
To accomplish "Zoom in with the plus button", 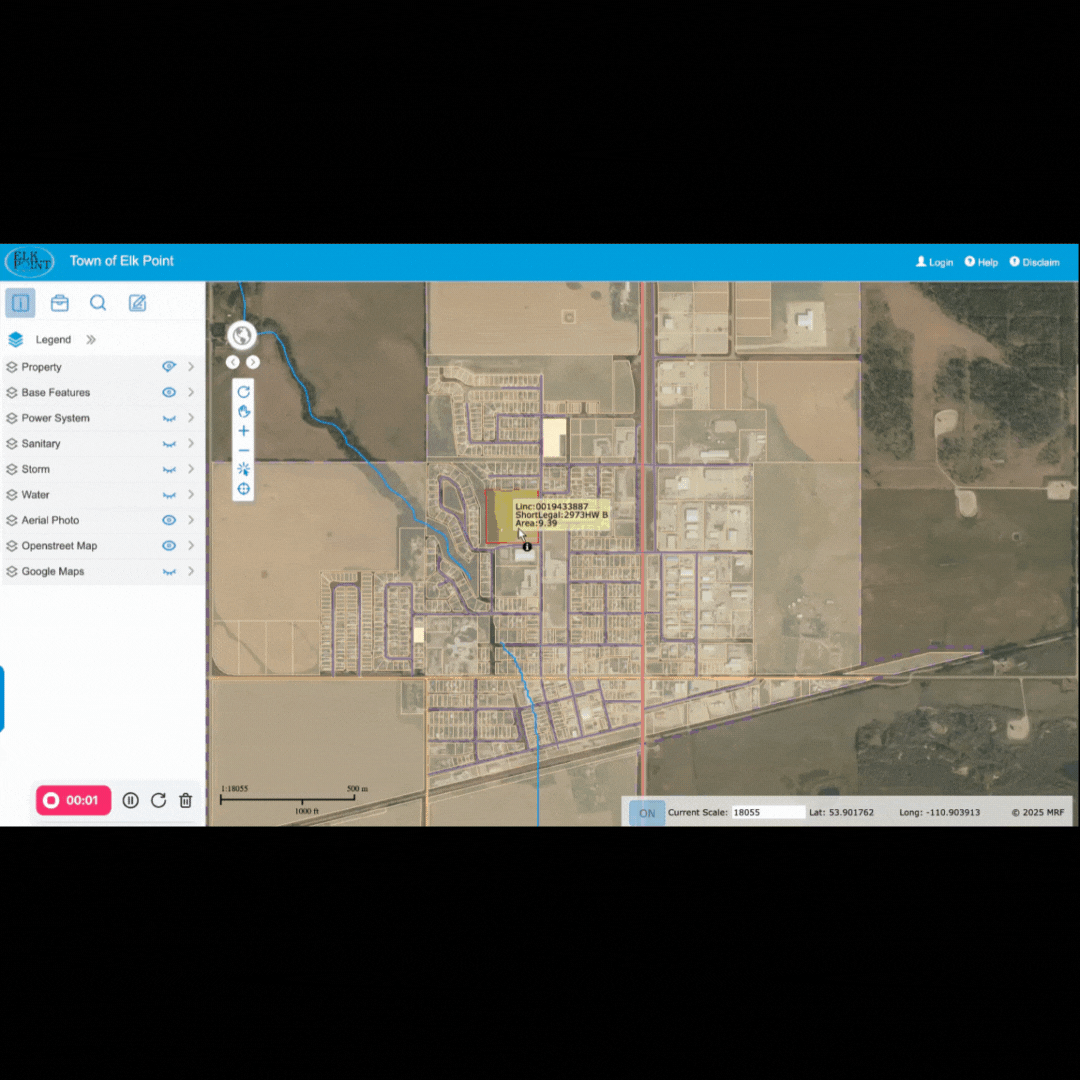I will pyautogui.click(x=243, y=431).
